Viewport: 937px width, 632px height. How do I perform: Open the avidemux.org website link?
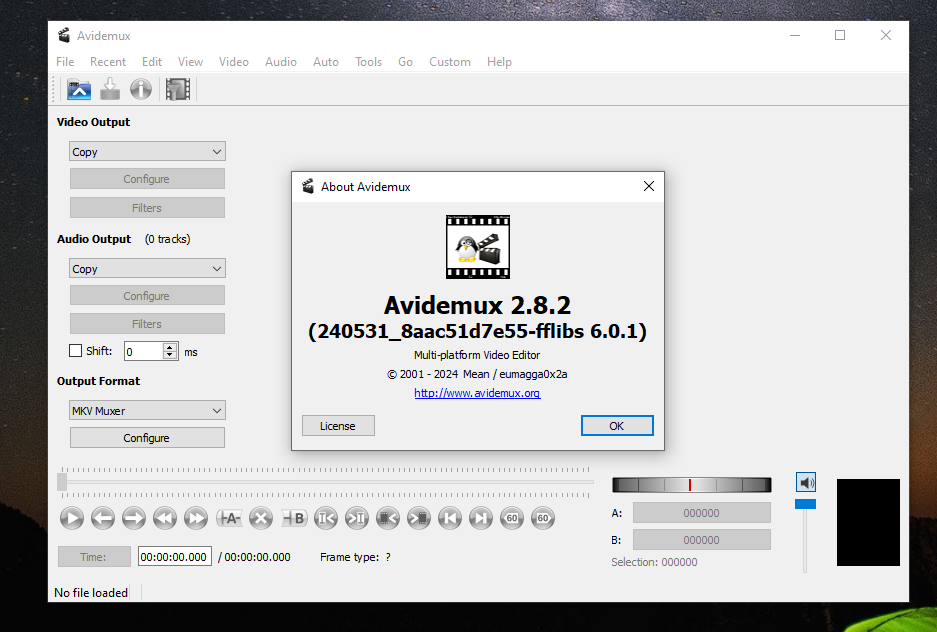[x=477, y=393]
